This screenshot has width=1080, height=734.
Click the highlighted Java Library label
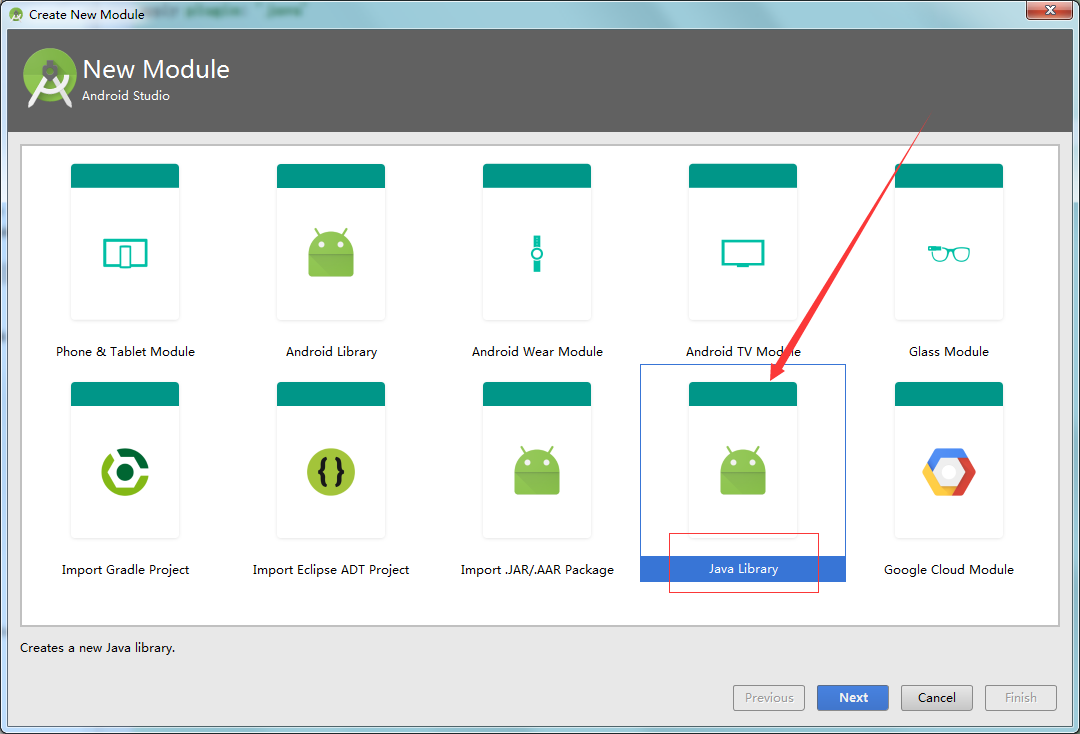pyautogui.click(x=743, y=569)
